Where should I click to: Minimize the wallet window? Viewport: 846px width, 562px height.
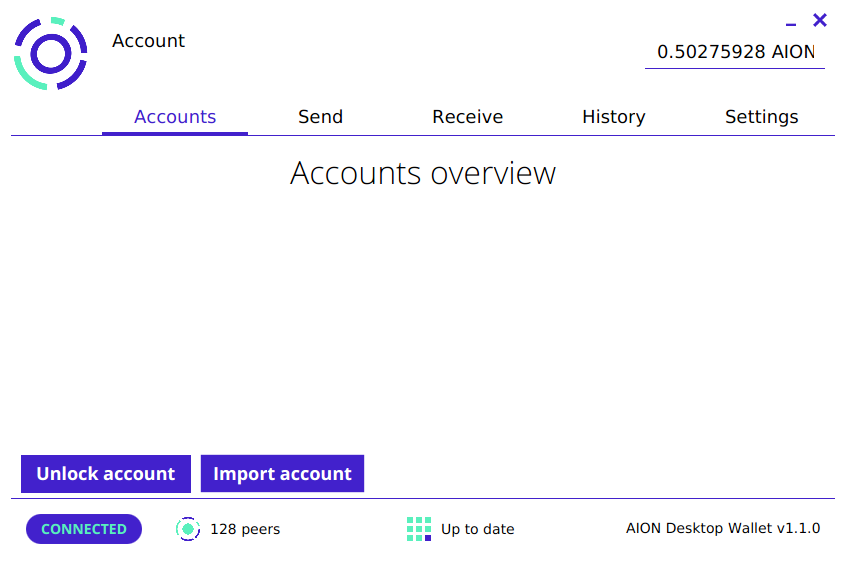click(x=791, y=24)
